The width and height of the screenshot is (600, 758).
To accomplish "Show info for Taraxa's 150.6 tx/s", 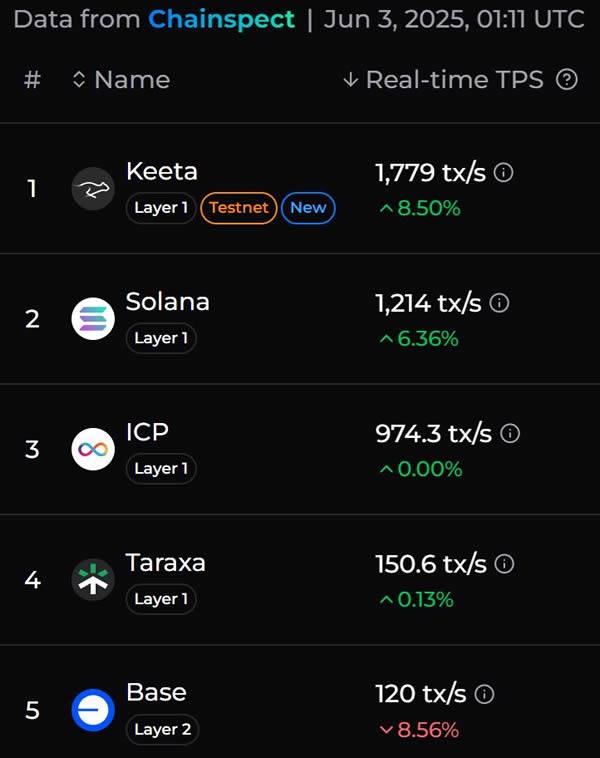I will click(x=505, y=564).
